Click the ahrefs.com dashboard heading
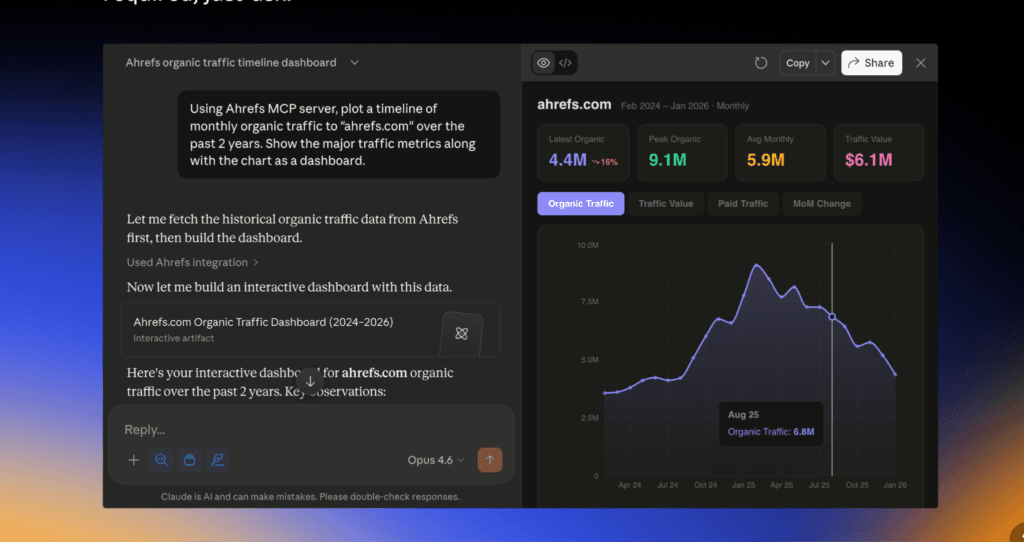Screen dimensions: 1024x542 click(x=574, y=104)
